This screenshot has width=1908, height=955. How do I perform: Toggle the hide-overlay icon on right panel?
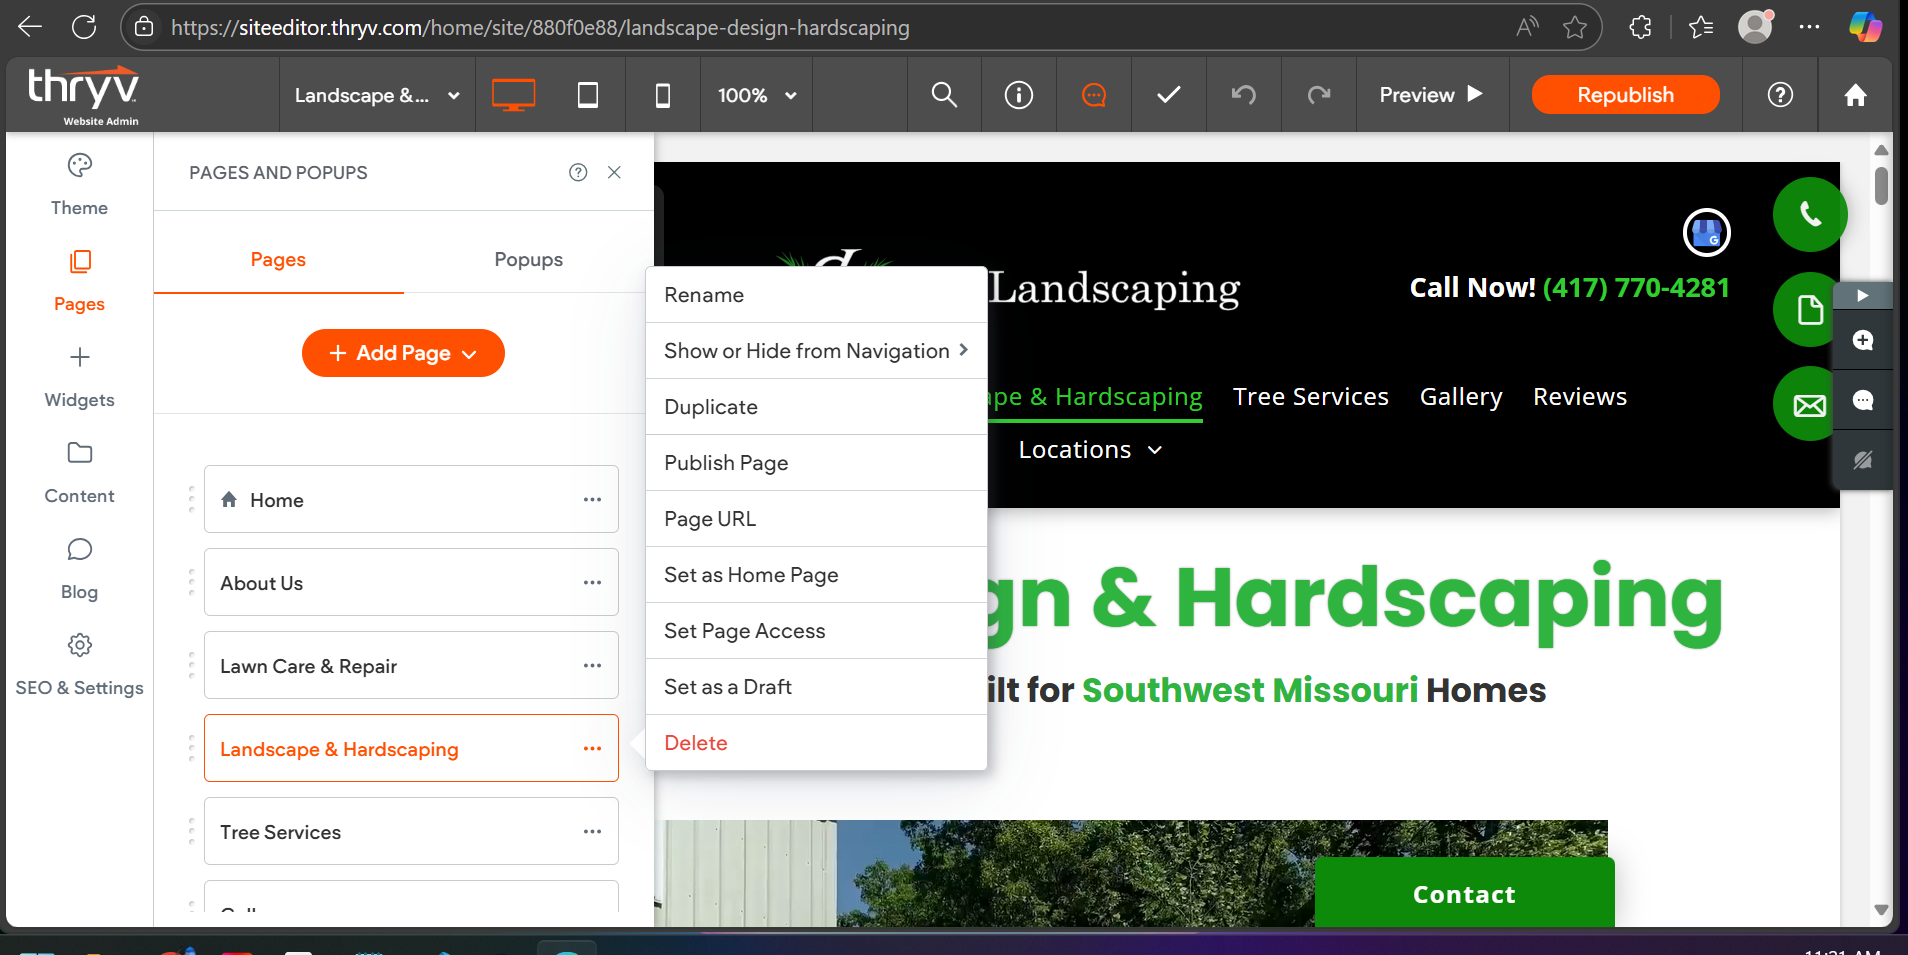[1862, 460]
